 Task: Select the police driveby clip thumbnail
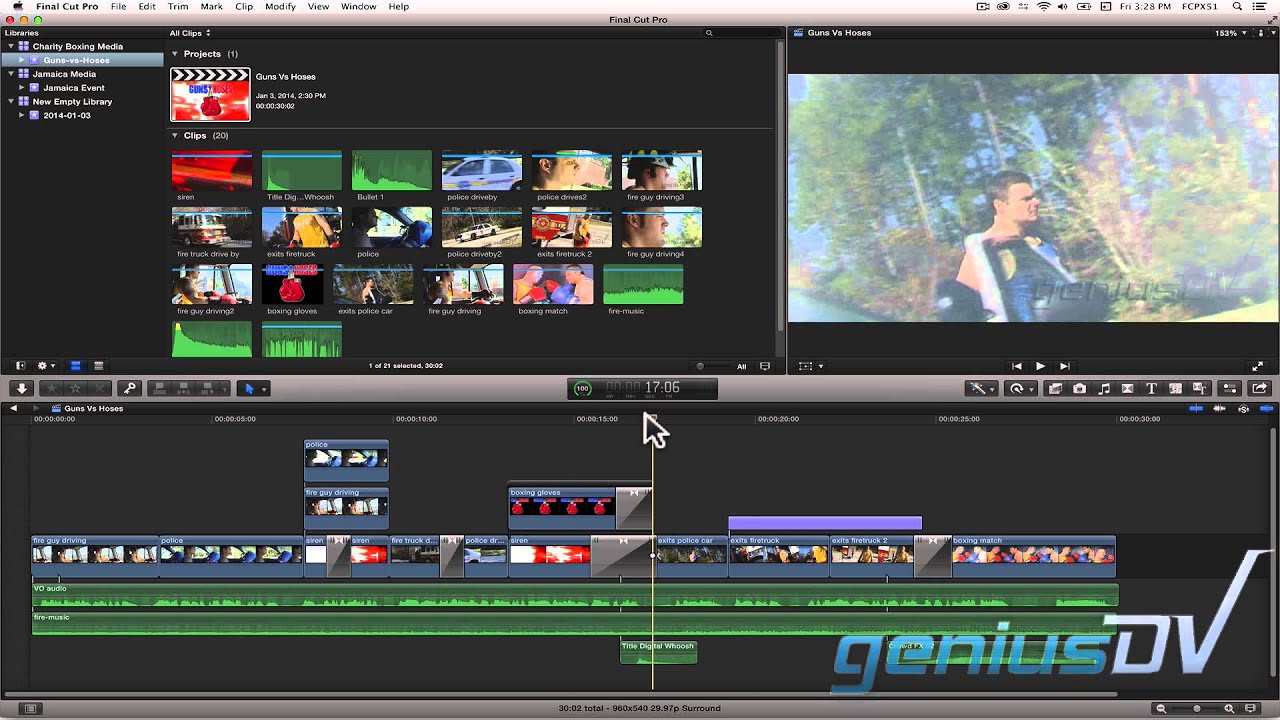click(x=482, y=171)
